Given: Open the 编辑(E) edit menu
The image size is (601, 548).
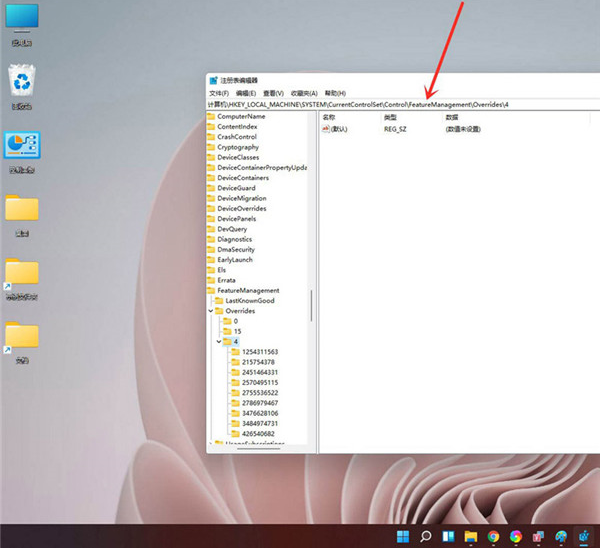Looking at the screenshot, I should (246, 92).
